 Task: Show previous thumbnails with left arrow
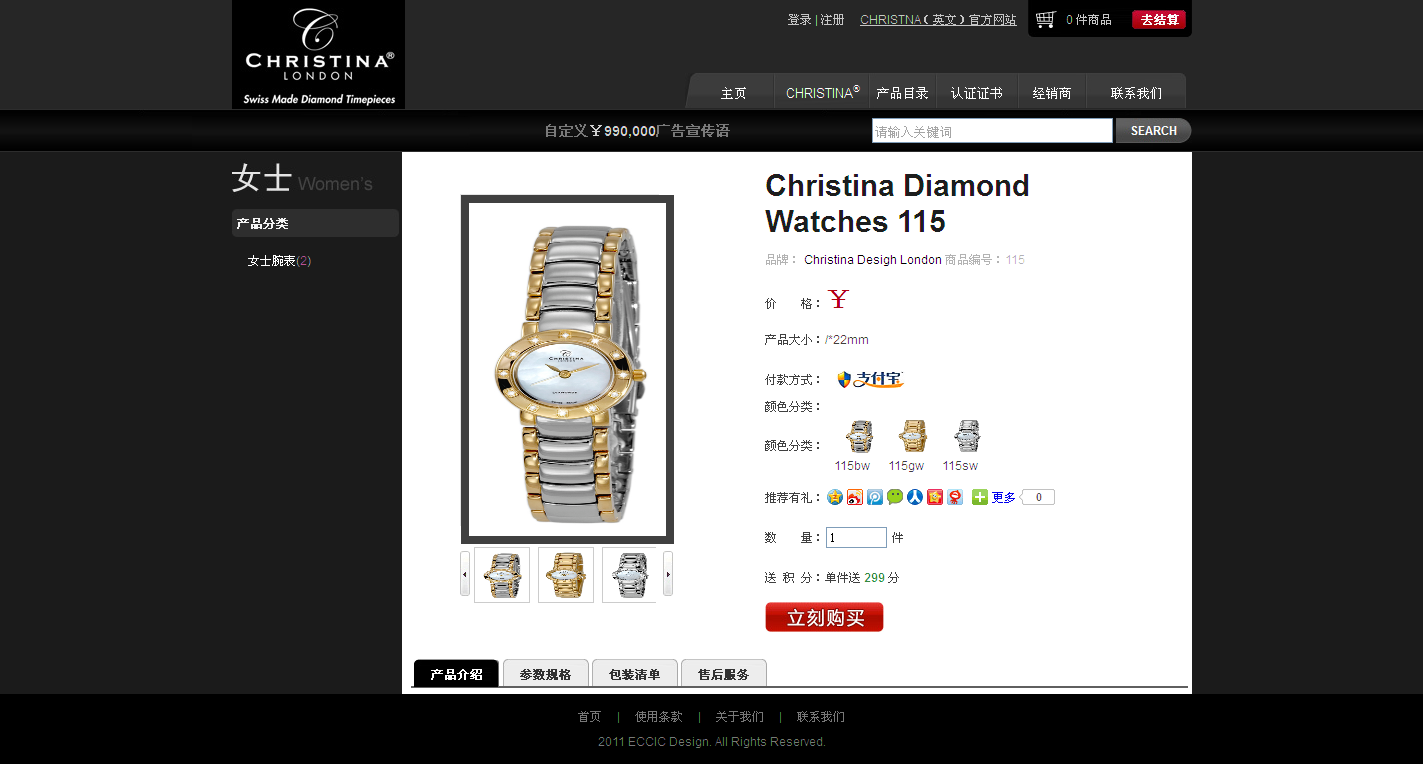click(465, 574)
